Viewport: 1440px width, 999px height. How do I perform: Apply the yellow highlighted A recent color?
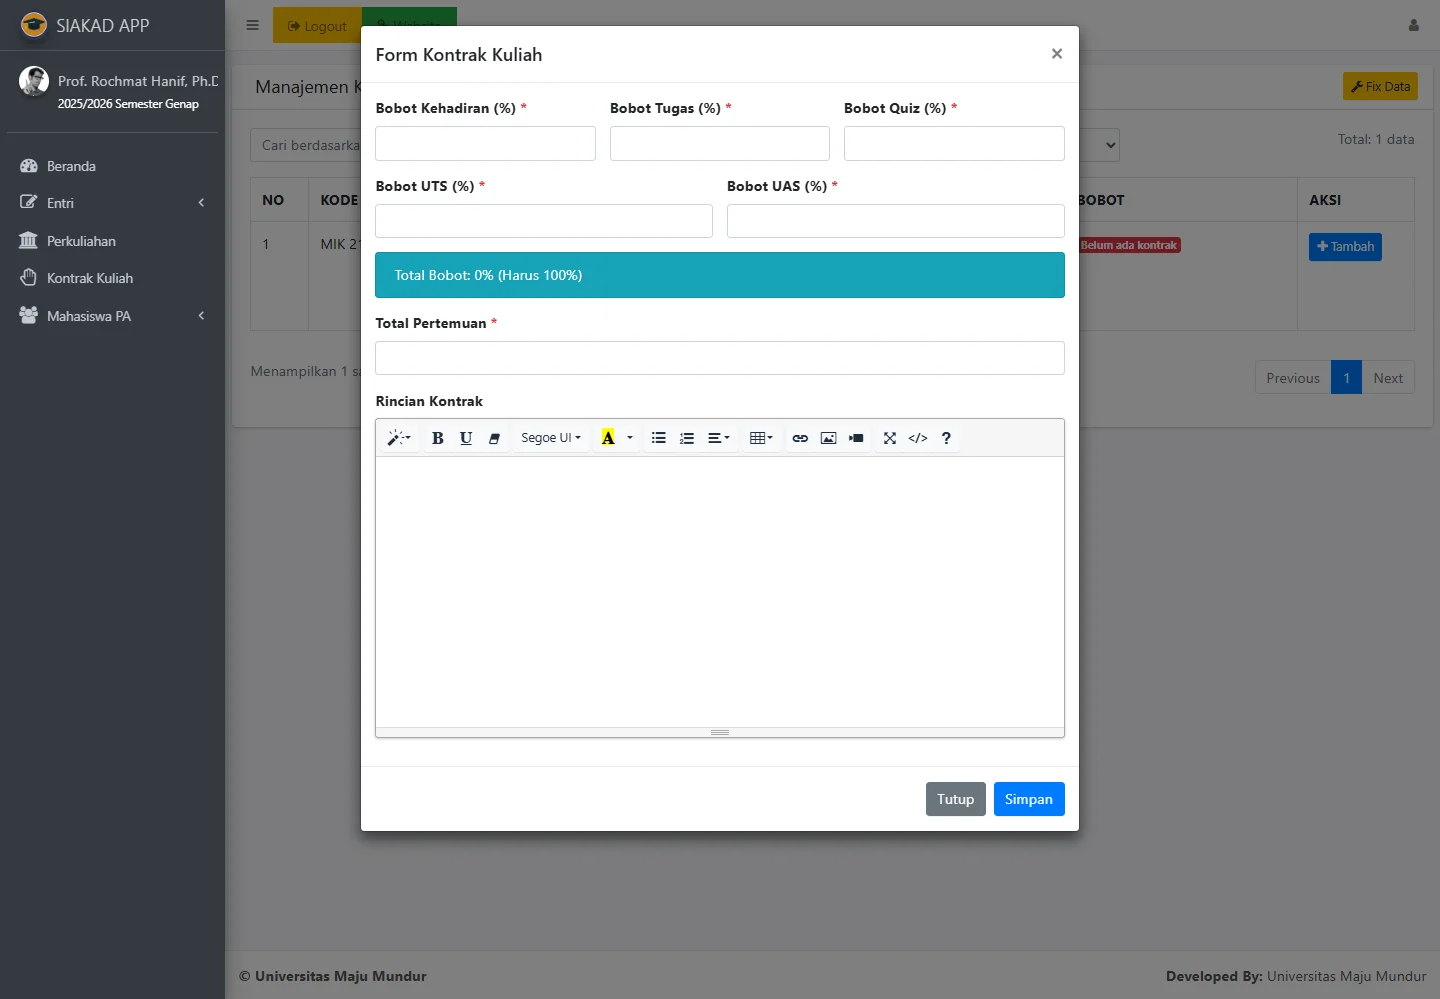pos(608,438)
